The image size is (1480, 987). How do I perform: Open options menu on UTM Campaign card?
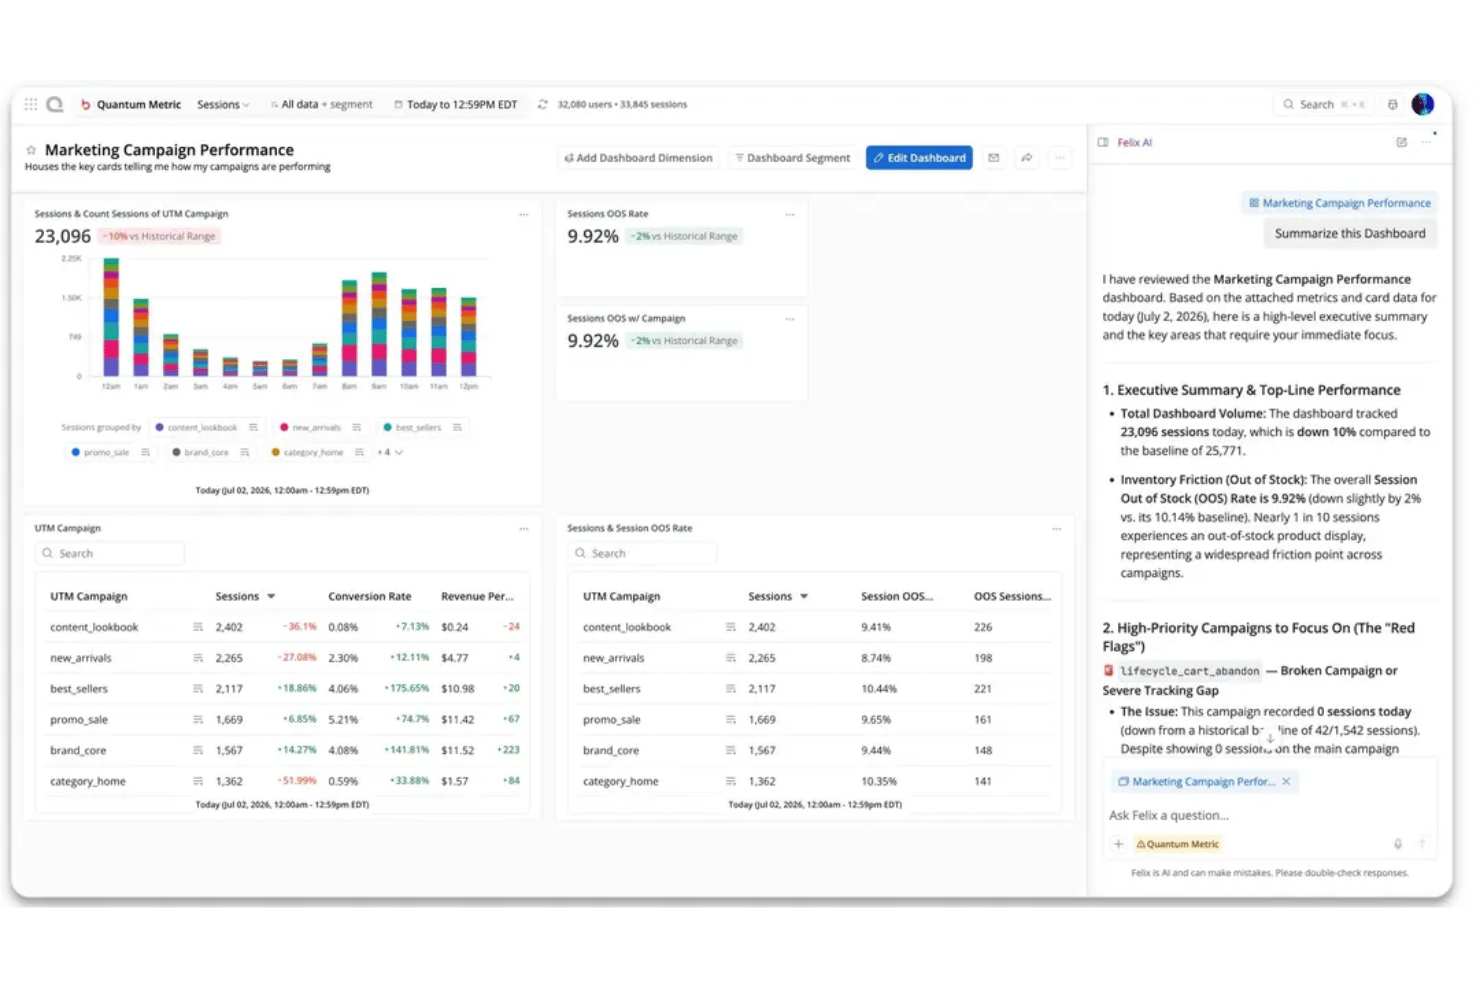click(523, 528)
